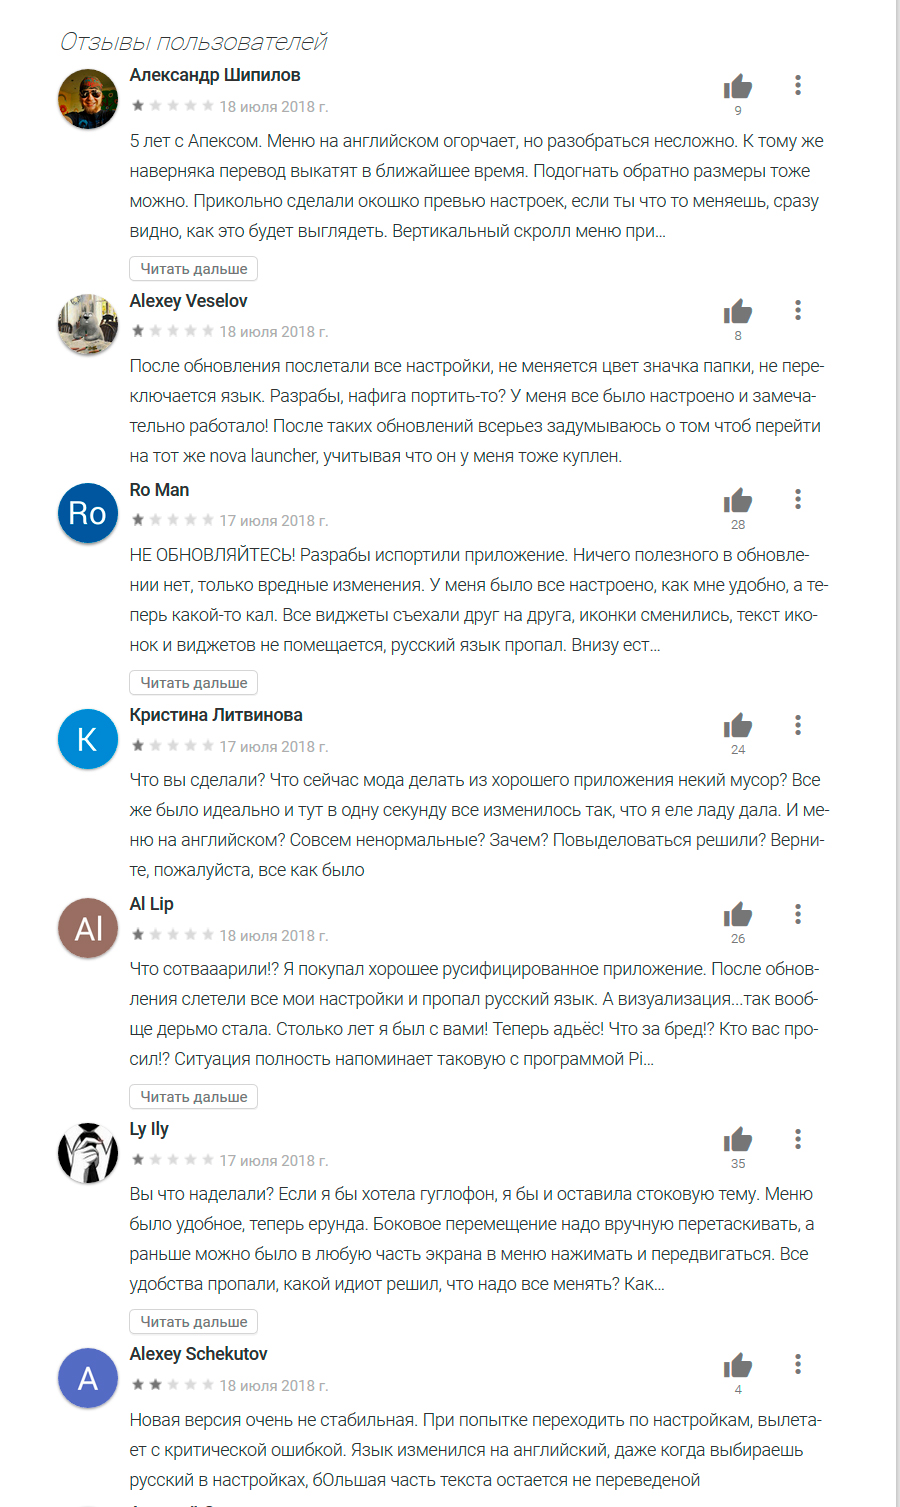Open Alexey Veselov's cat avatar picture
Screen dimensions: 900x1507
(88, 324)
